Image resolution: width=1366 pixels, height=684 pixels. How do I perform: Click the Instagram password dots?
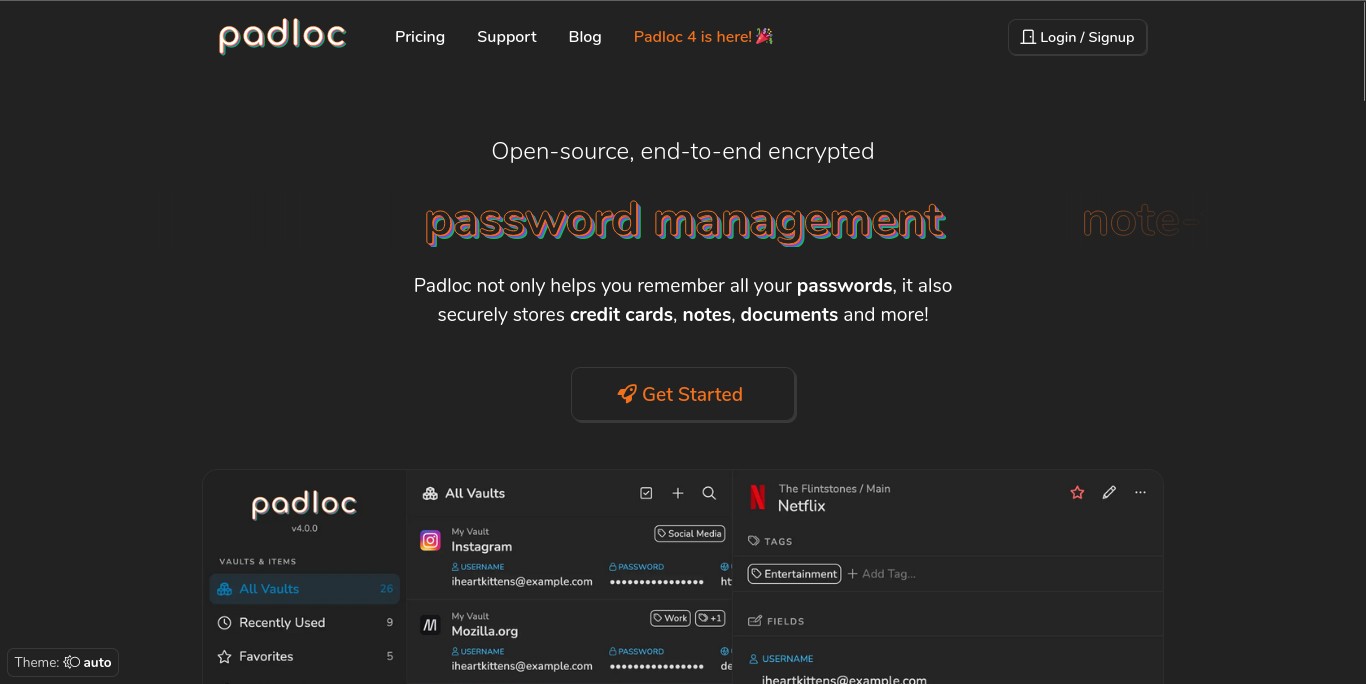pos(657,582)
